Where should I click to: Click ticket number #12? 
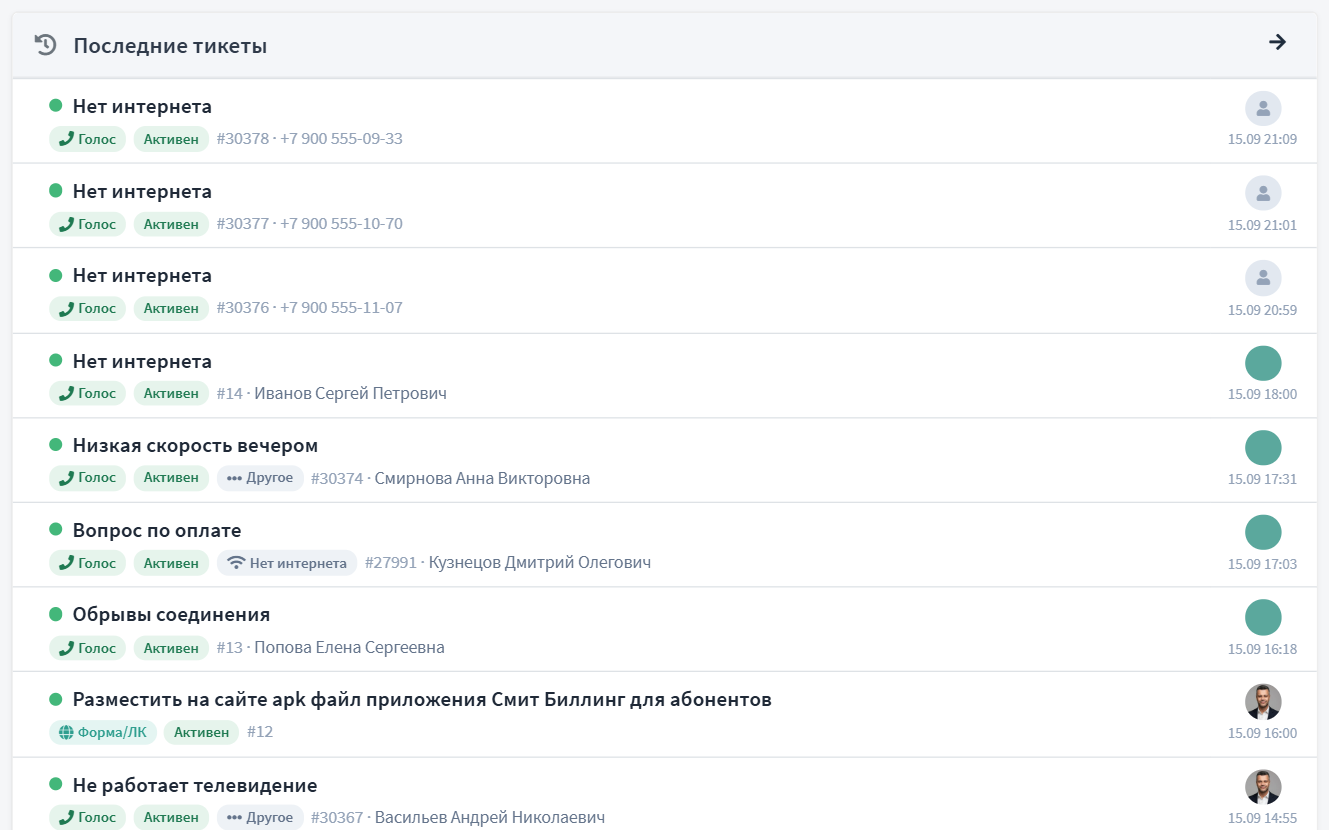(260, 732)
